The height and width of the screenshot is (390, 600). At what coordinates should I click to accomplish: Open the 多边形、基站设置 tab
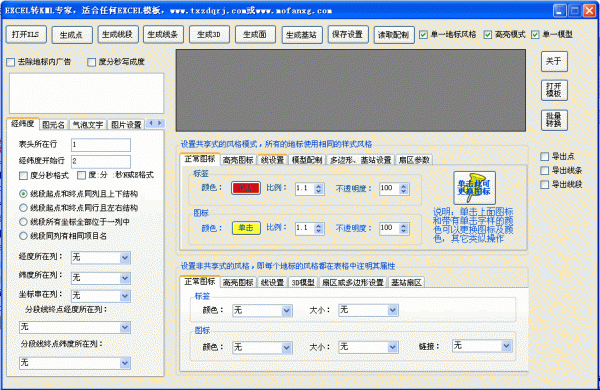pos(361,160)
